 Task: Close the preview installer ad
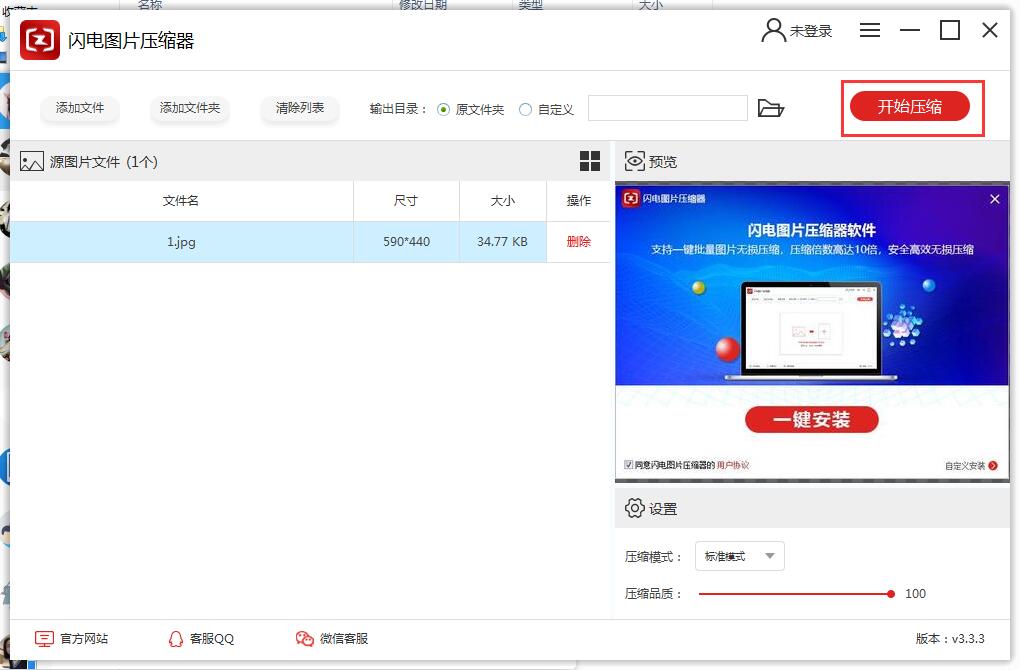(994, 199)
